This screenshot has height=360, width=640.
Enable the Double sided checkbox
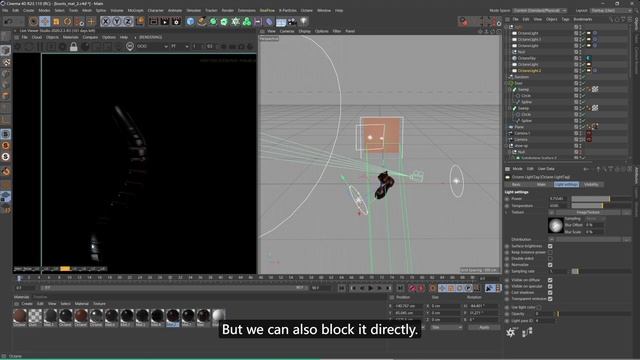tap(550, 258)
